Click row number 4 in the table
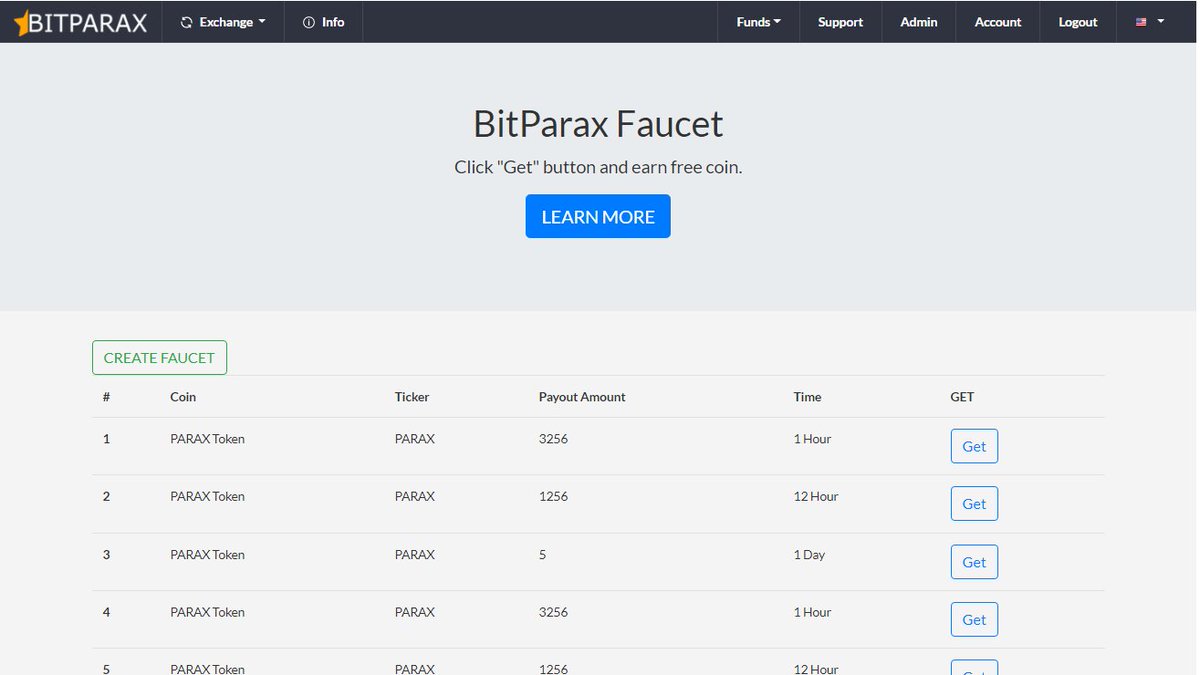 pos(106,612)
